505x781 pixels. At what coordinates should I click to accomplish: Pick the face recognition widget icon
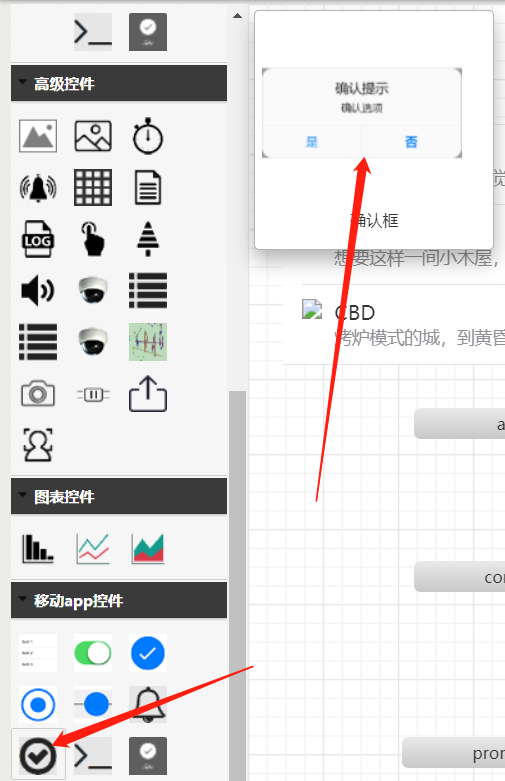(x=38, y=444)
